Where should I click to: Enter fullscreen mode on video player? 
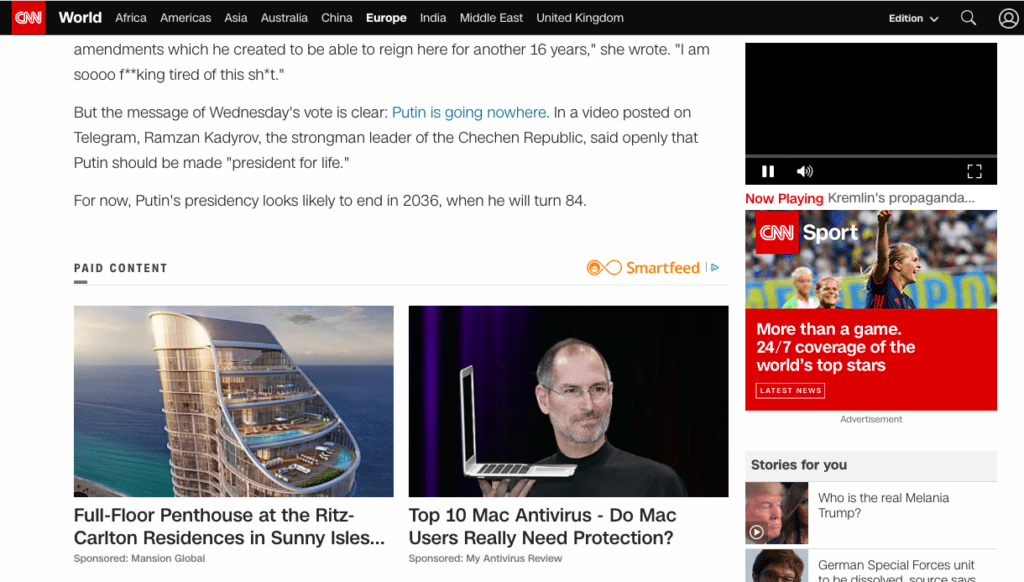(x=974, y=171)
